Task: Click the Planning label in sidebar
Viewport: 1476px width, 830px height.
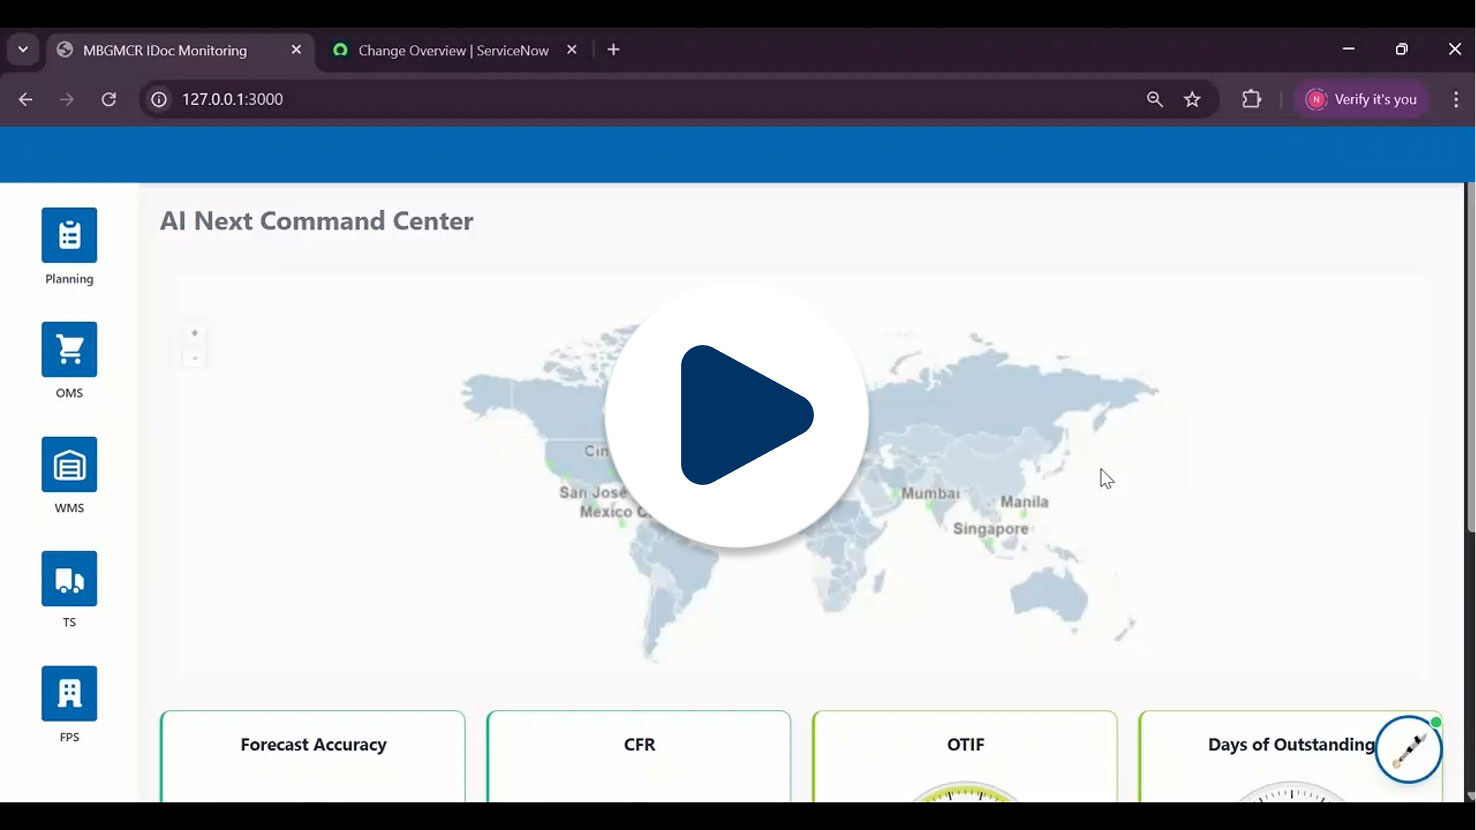Action: (69, 279)
